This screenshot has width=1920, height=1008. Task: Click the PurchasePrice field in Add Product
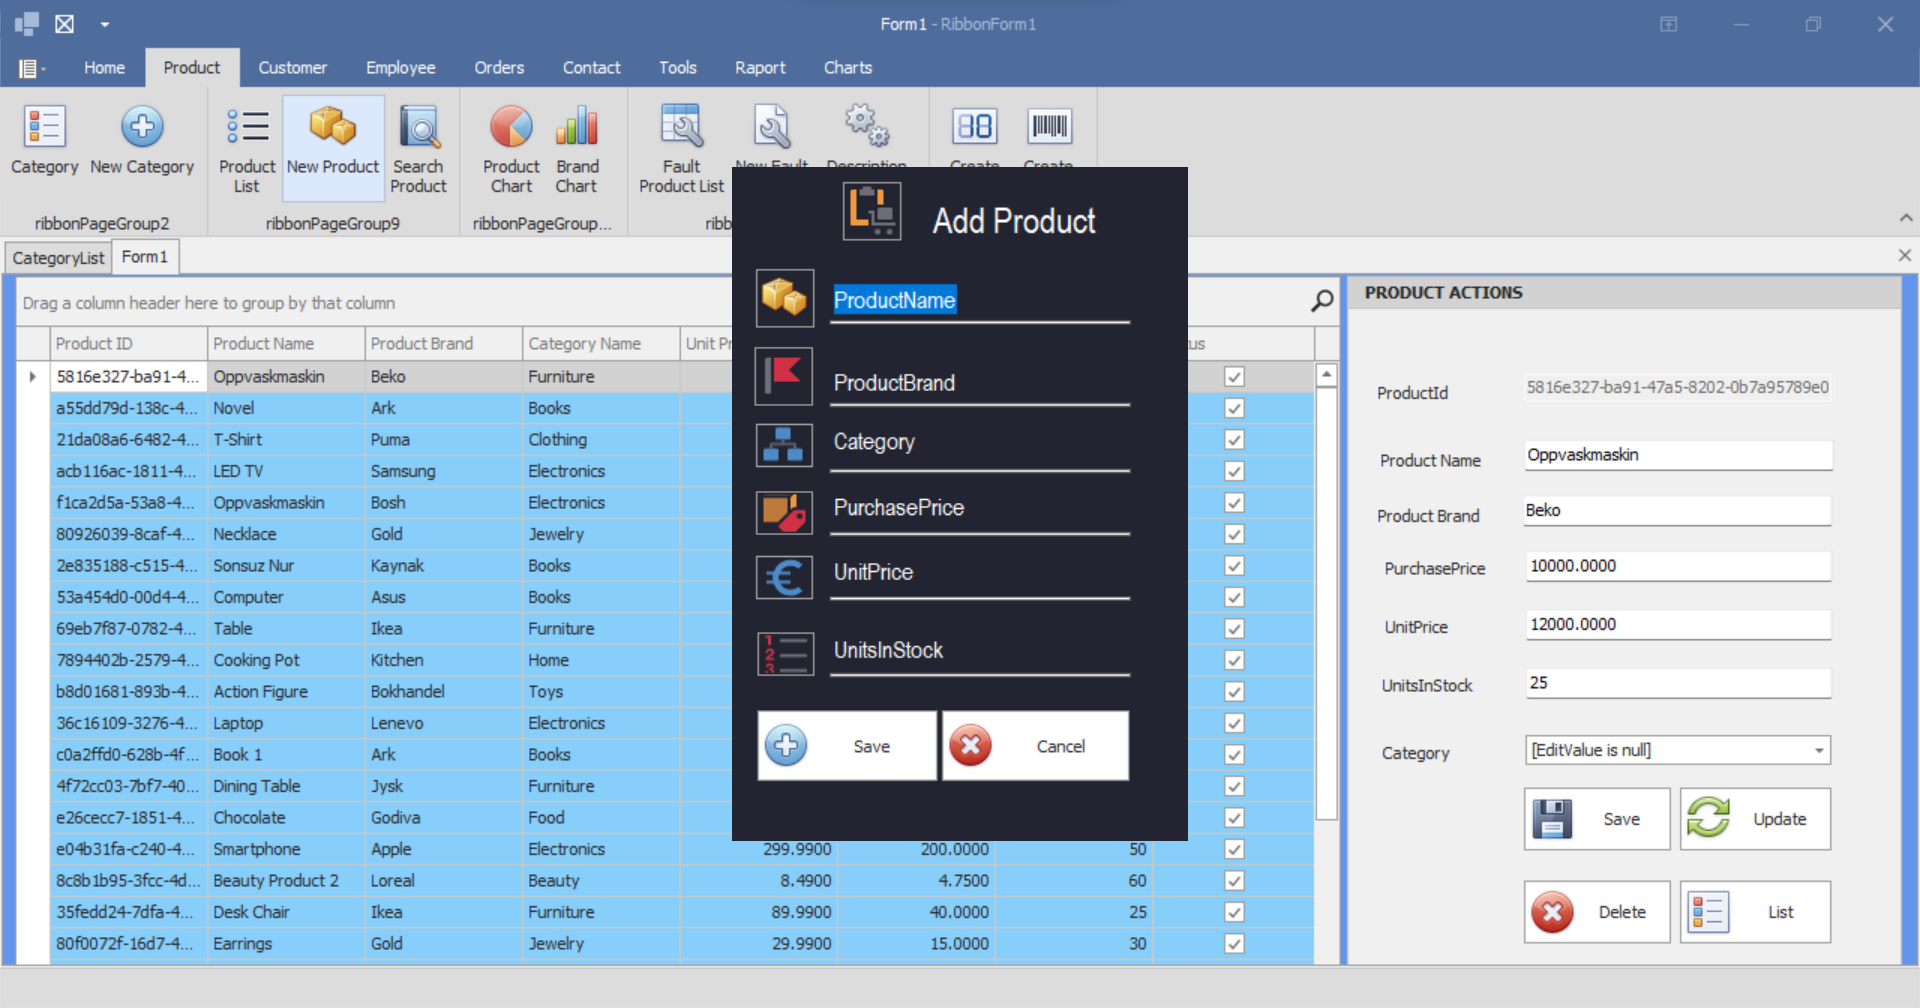[x=979, y=508]
